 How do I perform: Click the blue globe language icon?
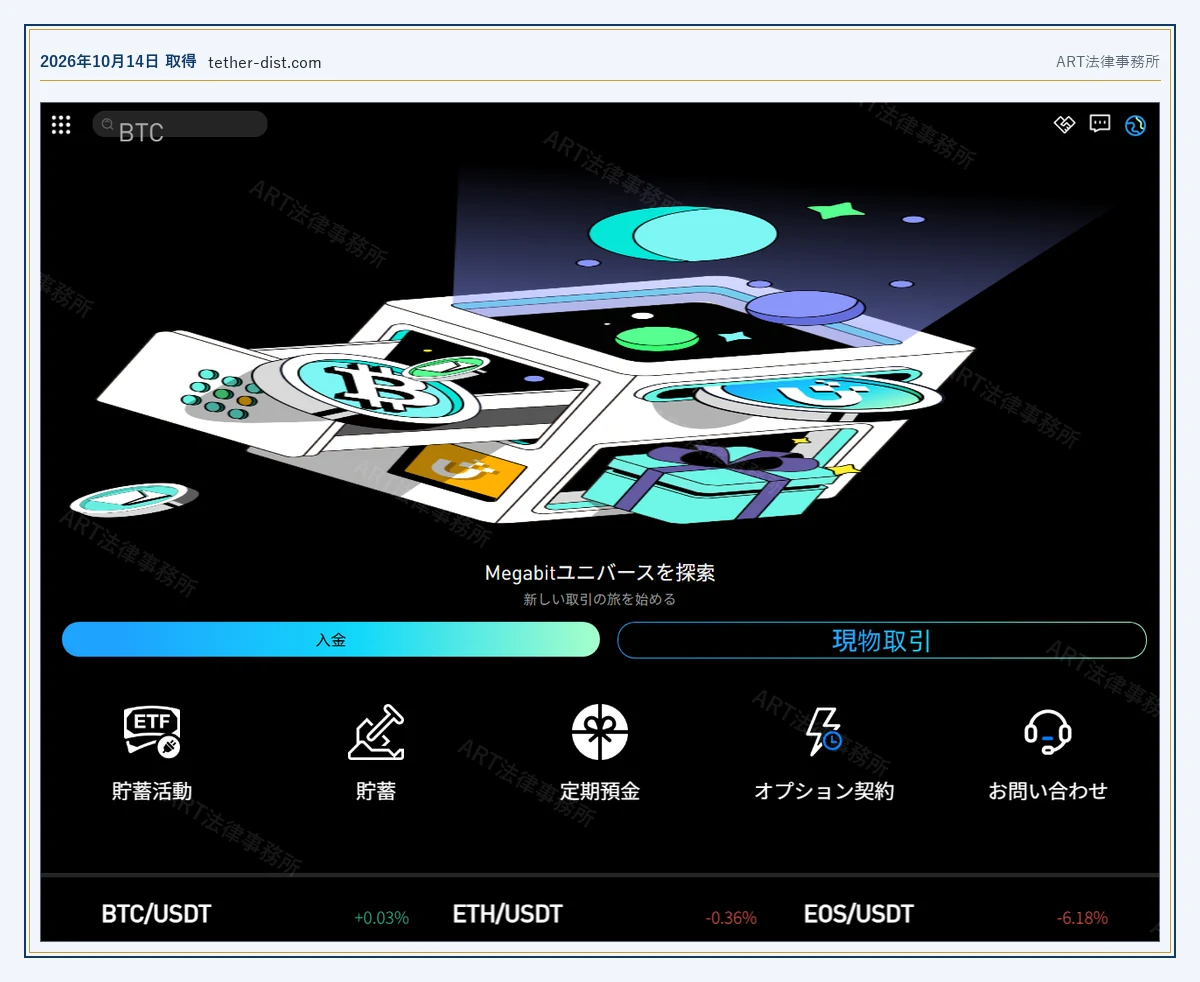point(1135,125)
